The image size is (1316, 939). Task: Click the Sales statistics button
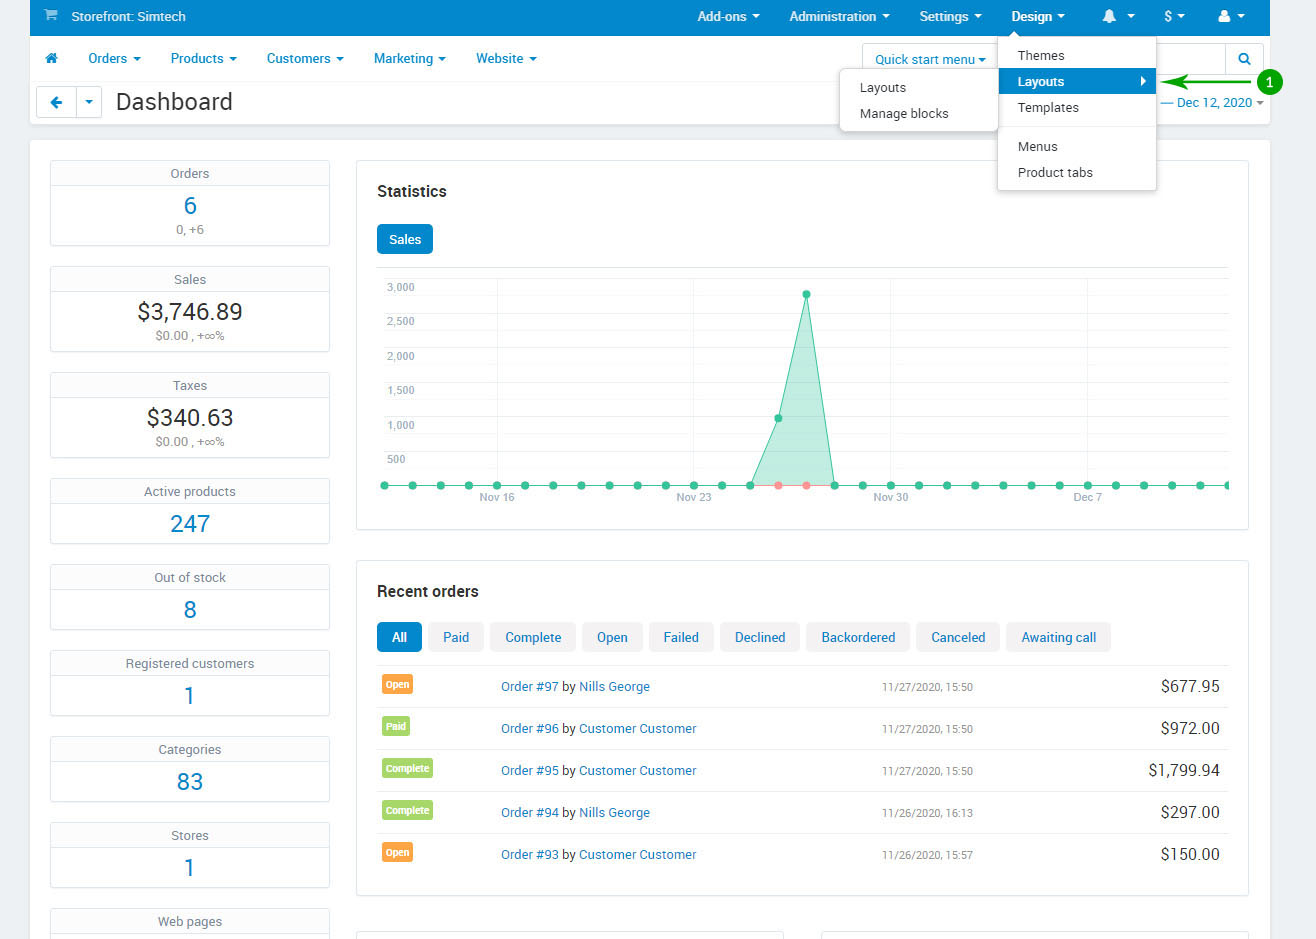(x=405, y=240)
